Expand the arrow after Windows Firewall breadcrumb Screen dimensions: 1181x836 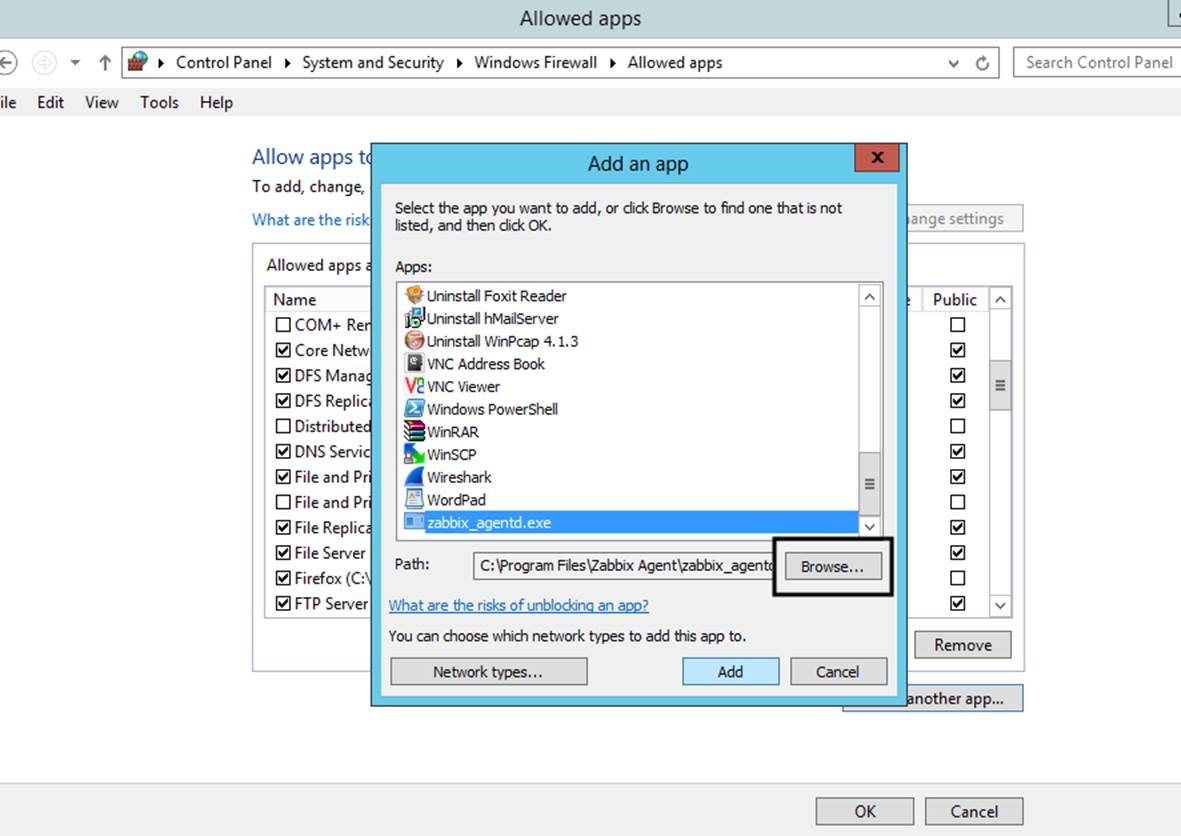click(612, 63)
